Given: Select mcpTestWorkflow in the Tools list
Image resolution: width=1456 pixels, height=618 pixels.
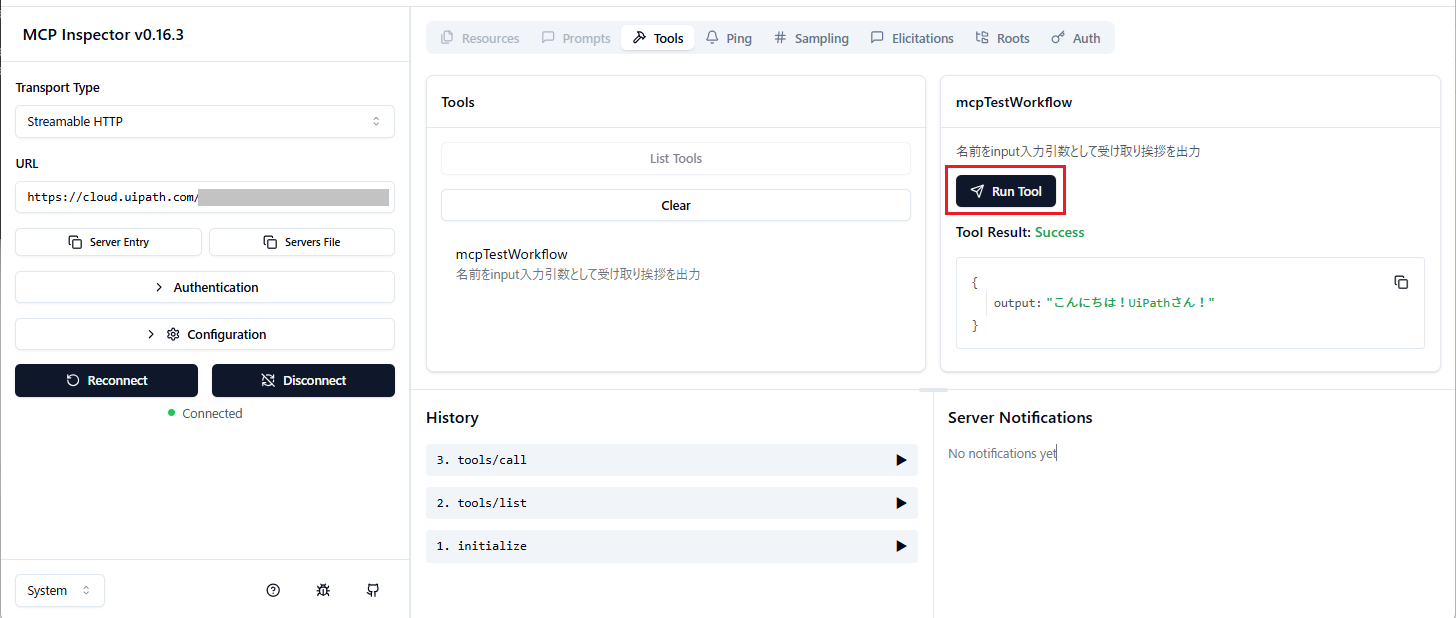Looking at the screenshot, I should 676,264.
